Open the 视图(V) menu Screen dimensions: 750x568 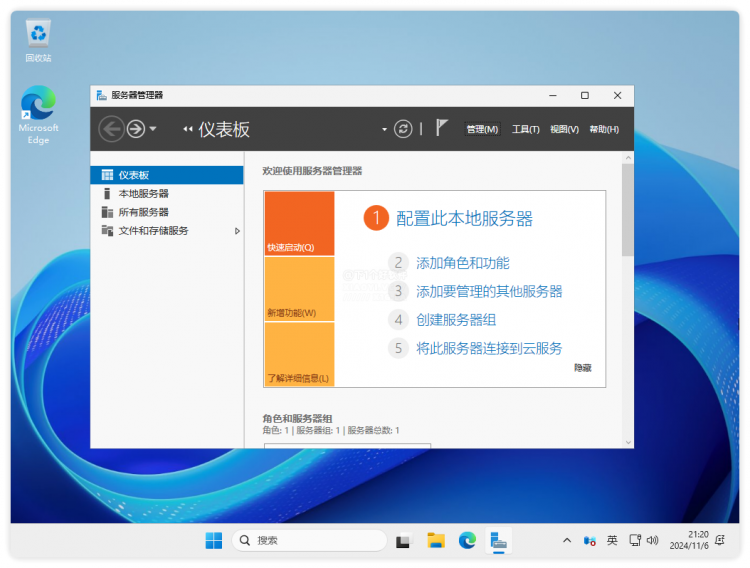pos(564,129)
